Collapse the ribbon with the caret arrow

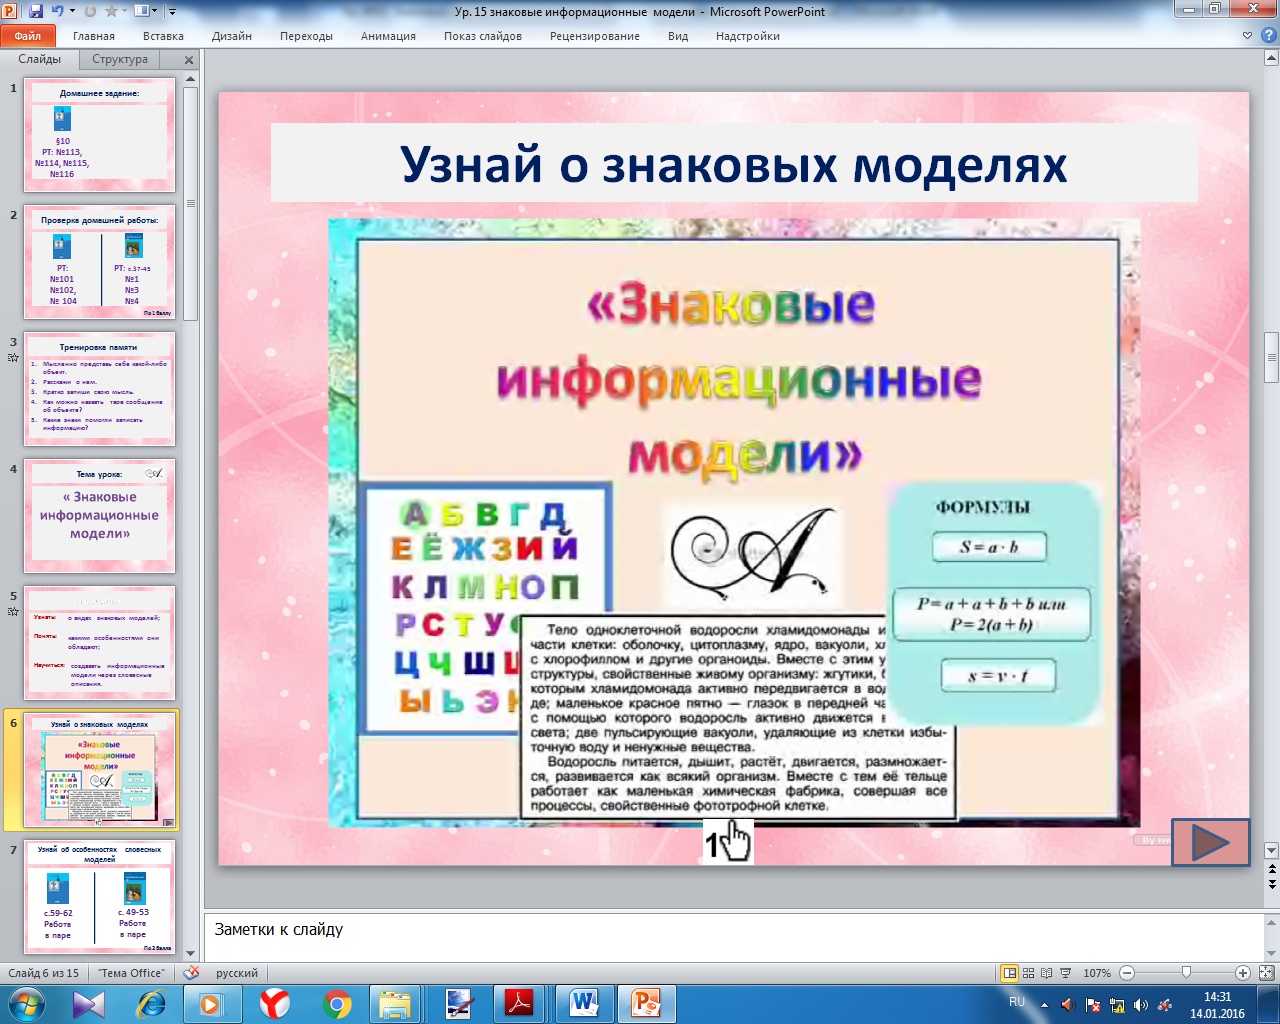[1247, 35]
